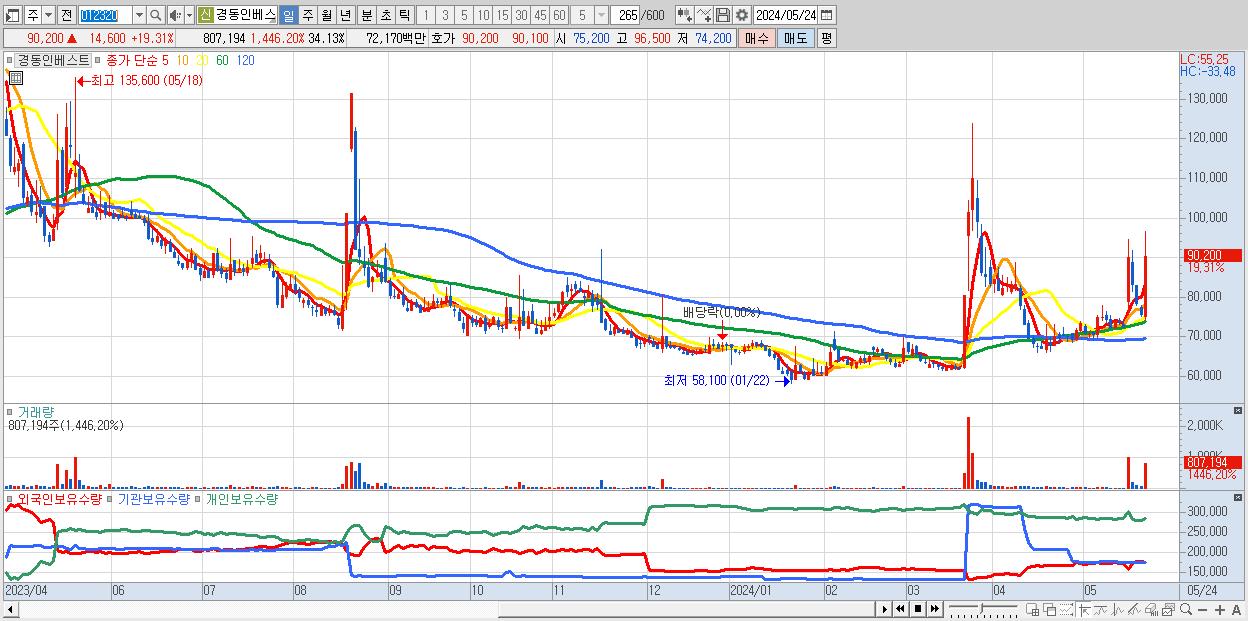Screen dimensions: 1248x621
Task: Click the candle count field showing 265
Action: pyautogui.click(x=625, y=15)
